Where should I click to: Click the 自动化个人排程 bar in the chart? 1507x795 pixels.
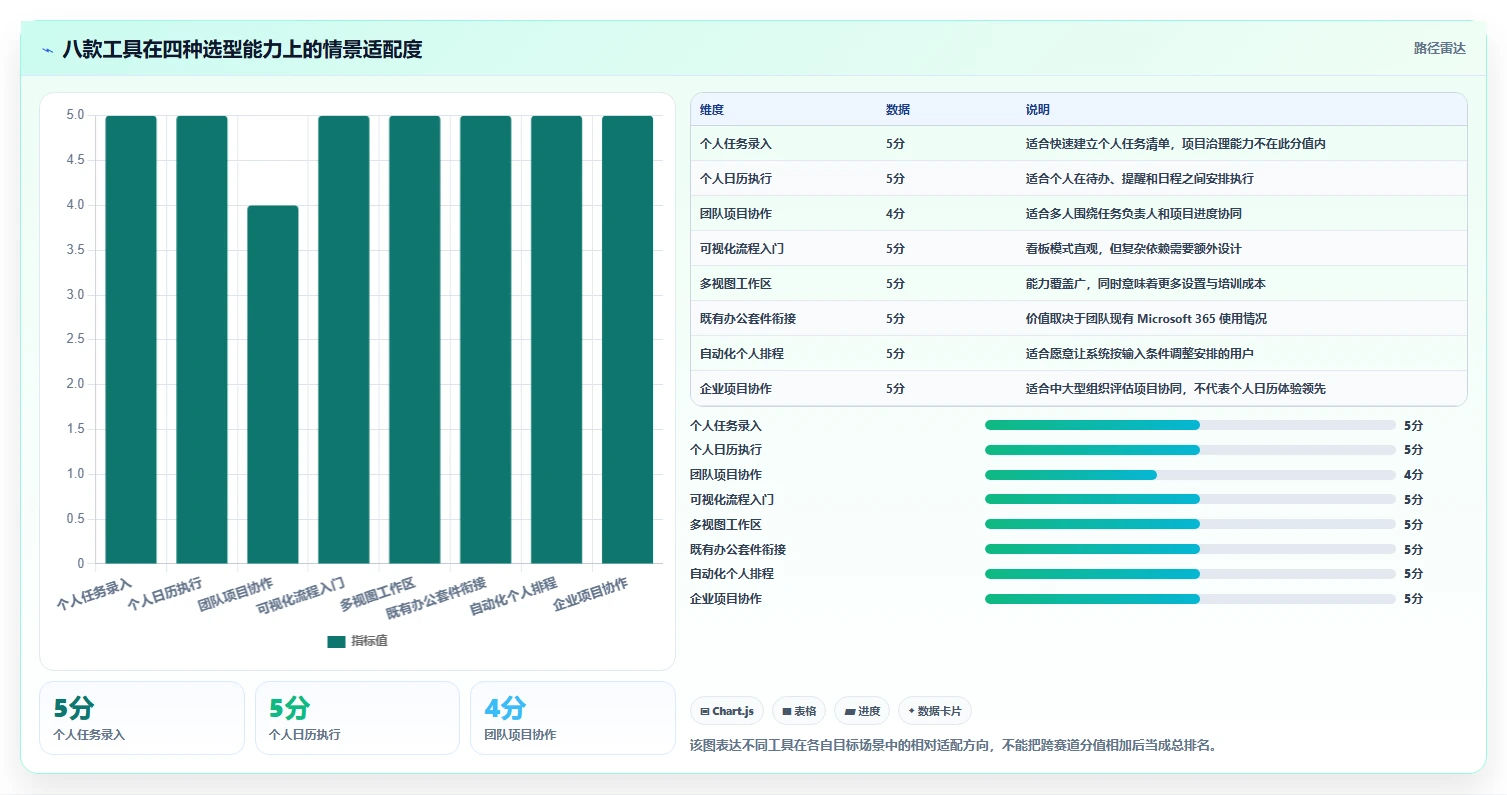pyautogui.click(x=556, y=340)
